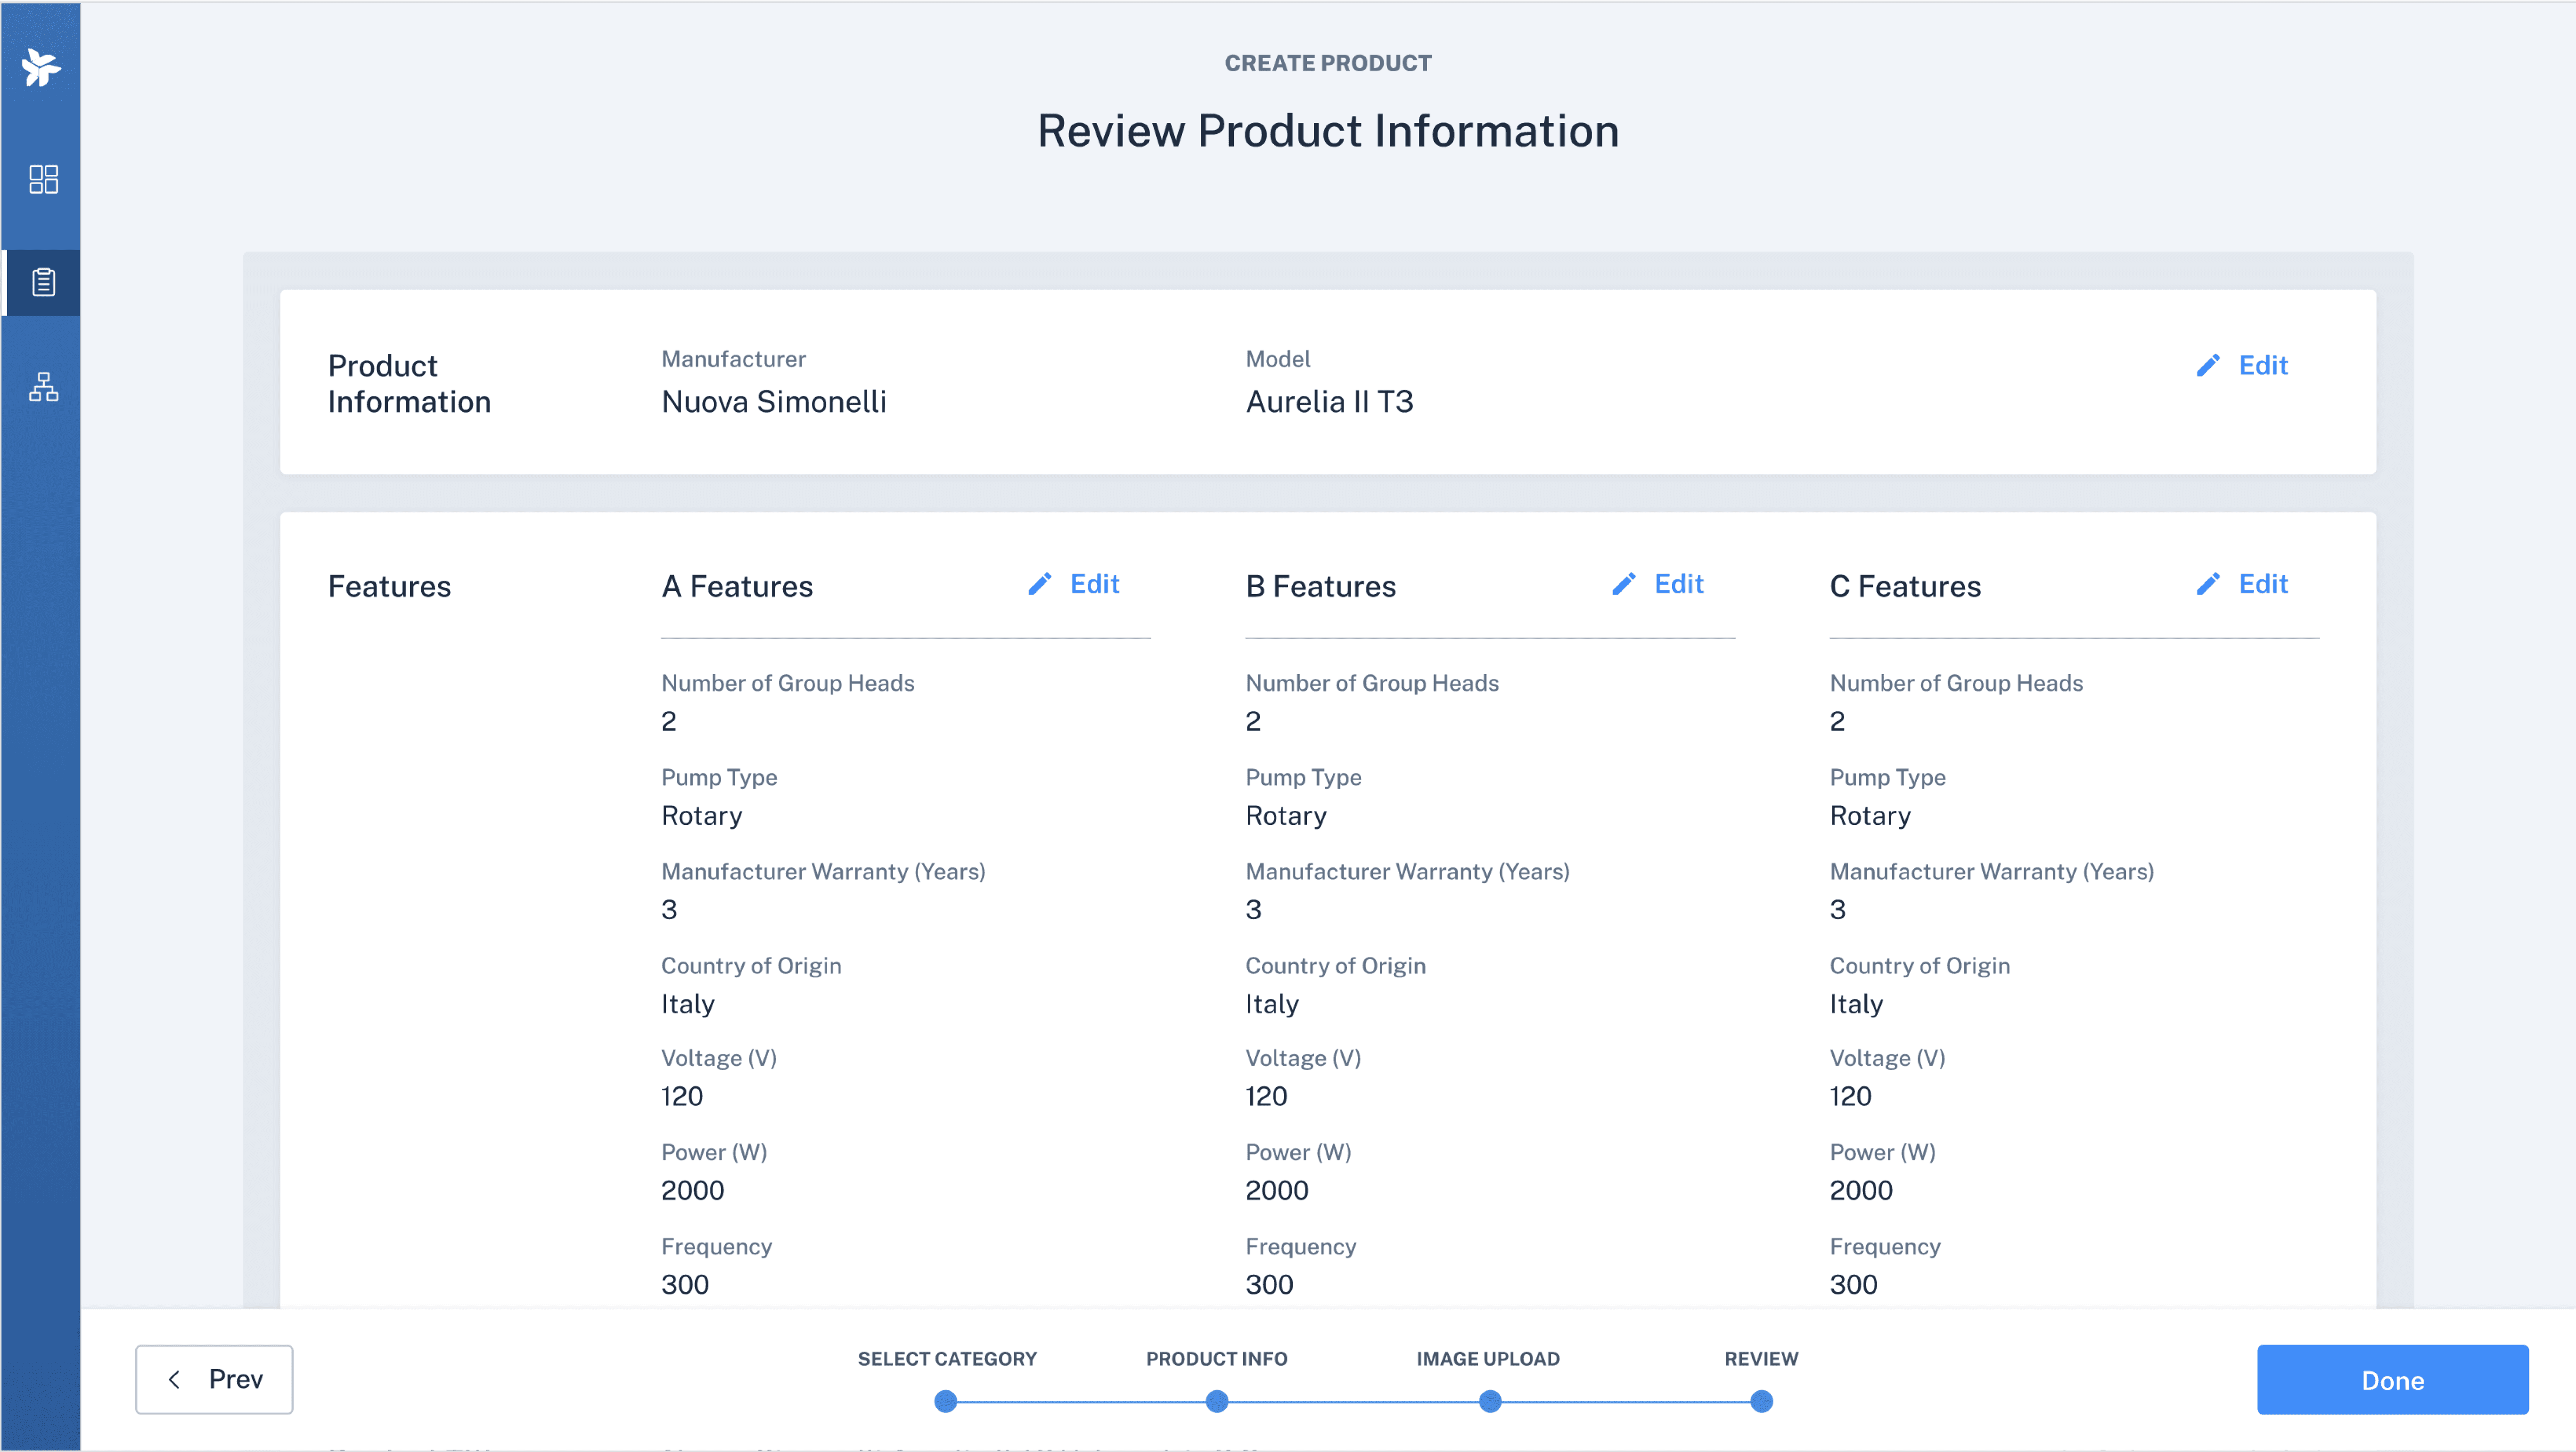
Task: Go back with the Prev button
Action: pos(214,1379)
